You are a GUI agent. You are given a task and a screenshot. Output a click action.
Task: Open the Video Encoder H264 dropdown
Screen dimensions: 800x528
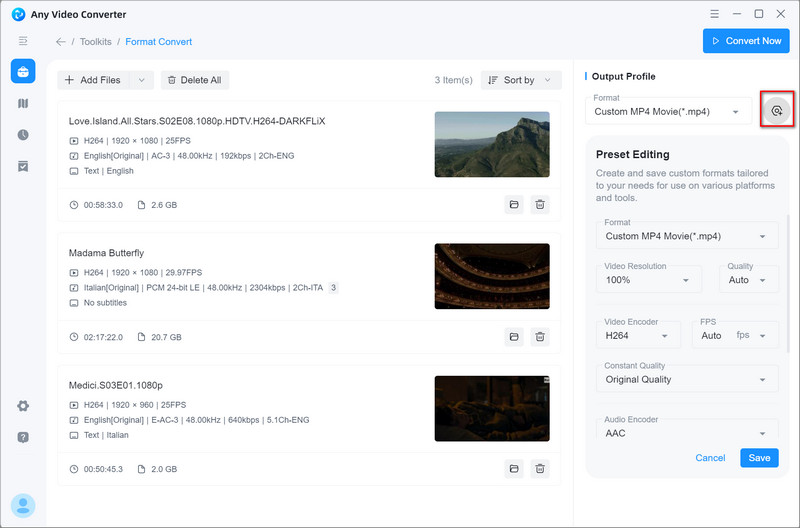[x=640, y=336]
